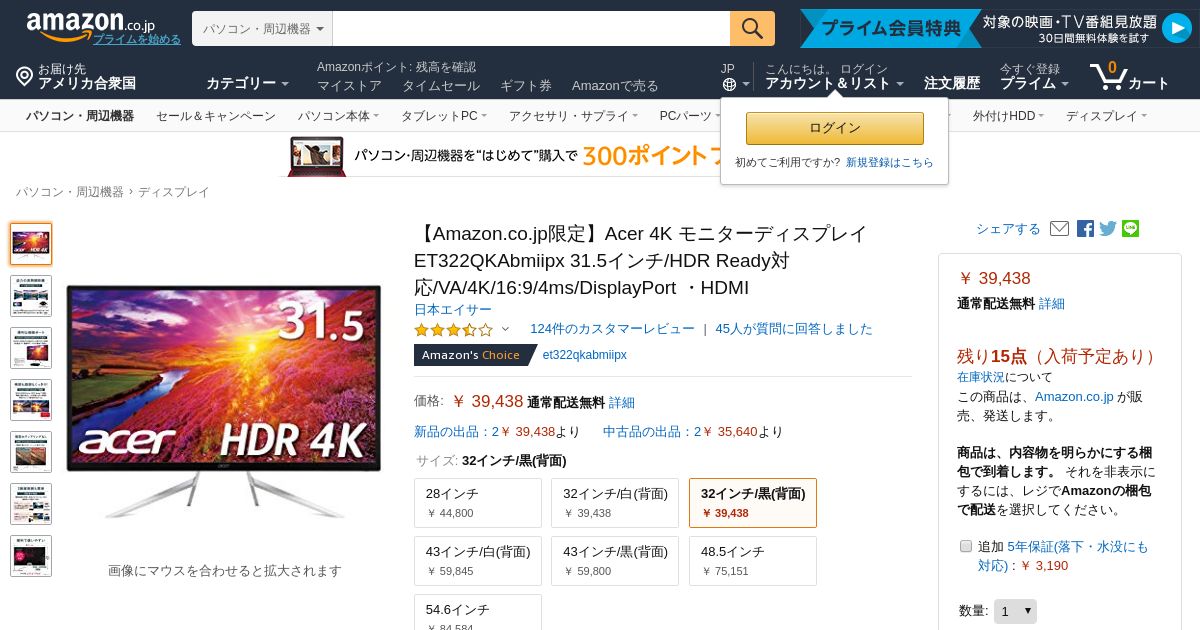Click the 新規登録はこちら link

(890, 162)
